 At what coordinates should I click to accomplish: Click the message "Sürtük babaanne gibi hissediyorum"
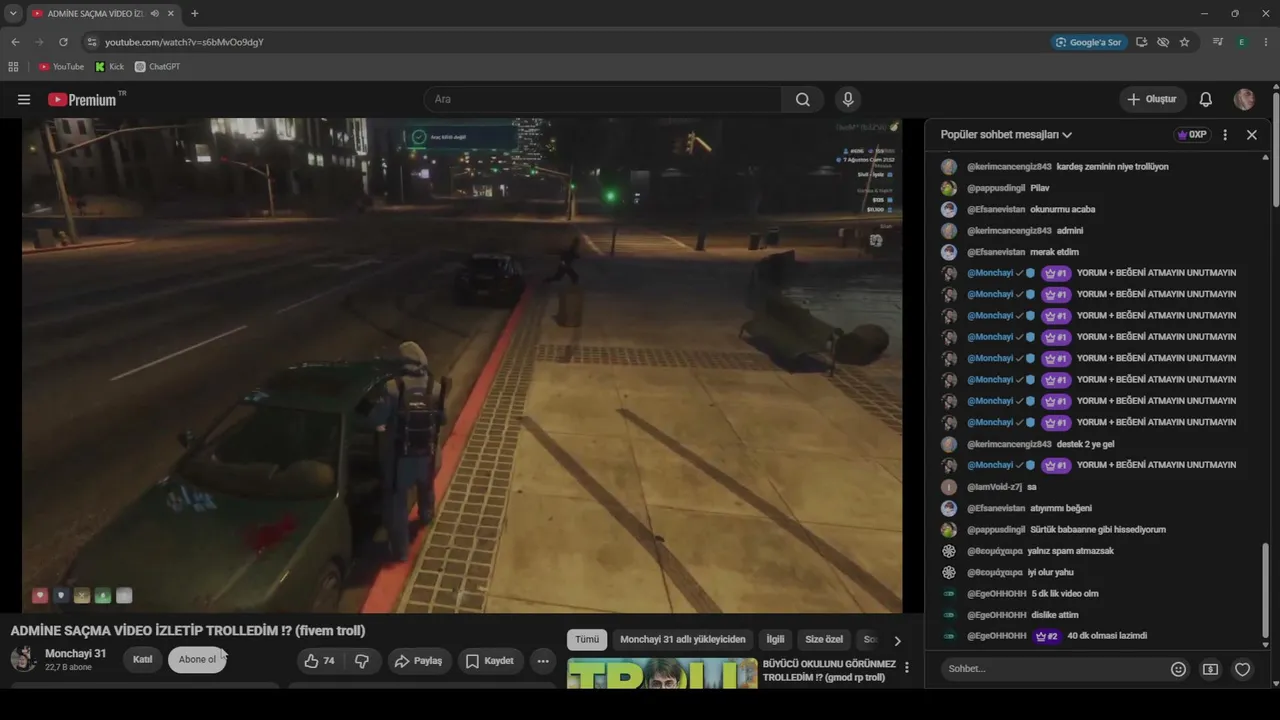[x=1098, y=530]
